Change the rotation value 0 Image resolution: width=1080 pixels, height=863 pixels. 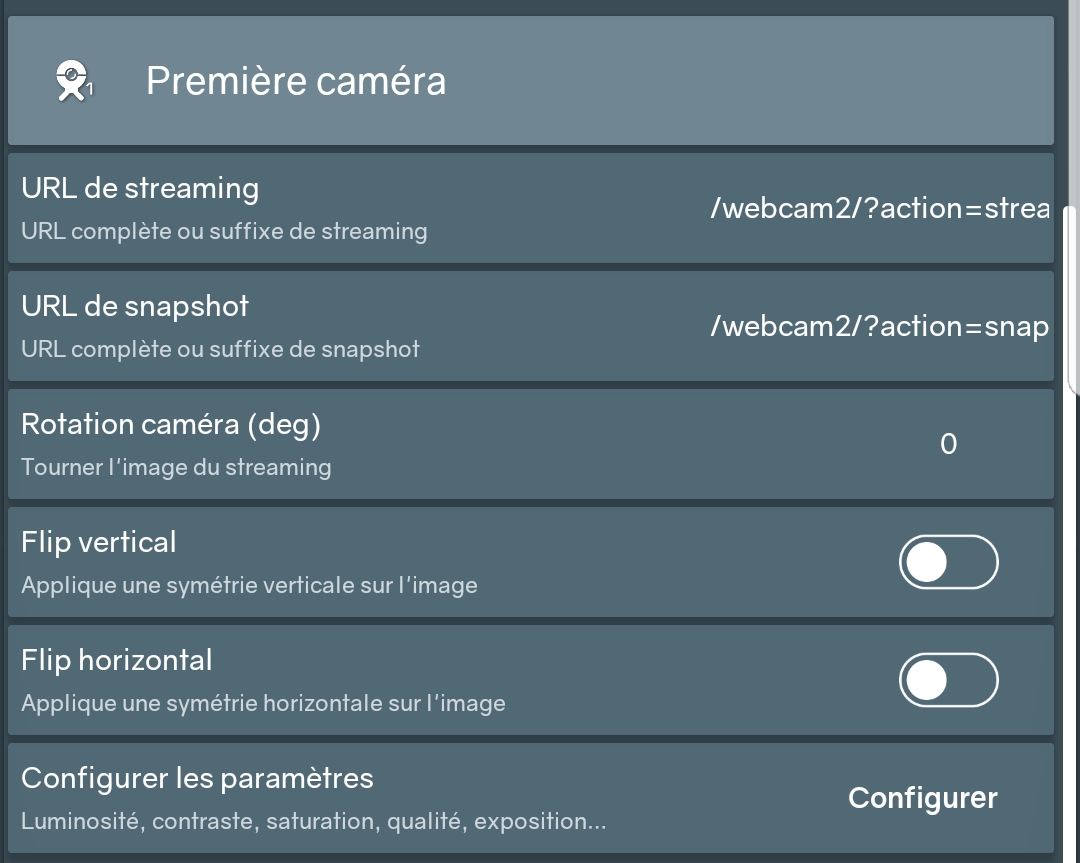coord(949,444)
